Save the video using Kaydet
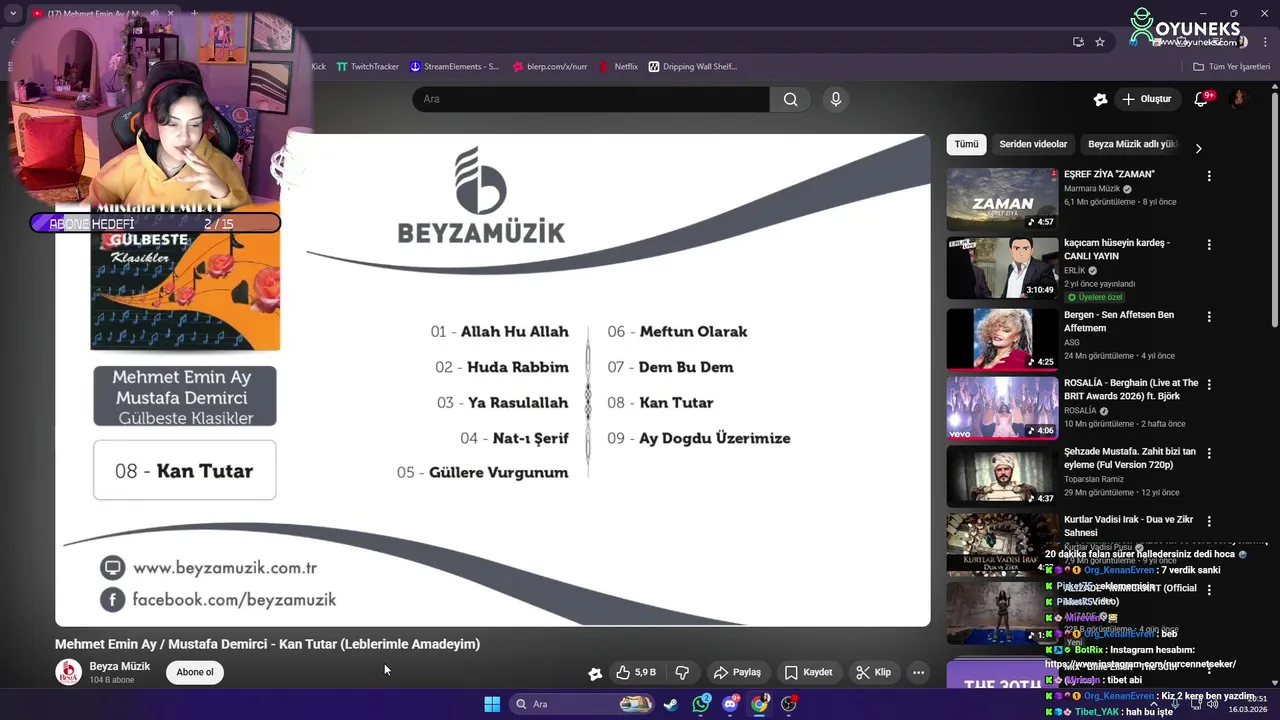Image resolution: width=1280 pixels, height=720 pixels. point(808,672)
